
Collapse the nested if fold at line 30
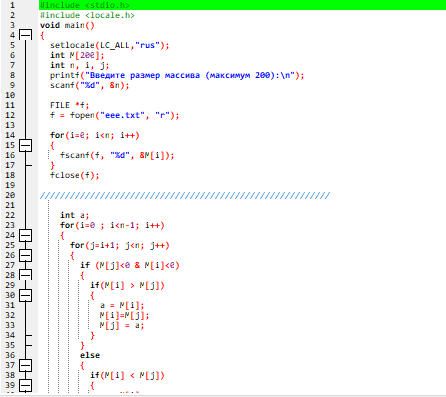26,295
